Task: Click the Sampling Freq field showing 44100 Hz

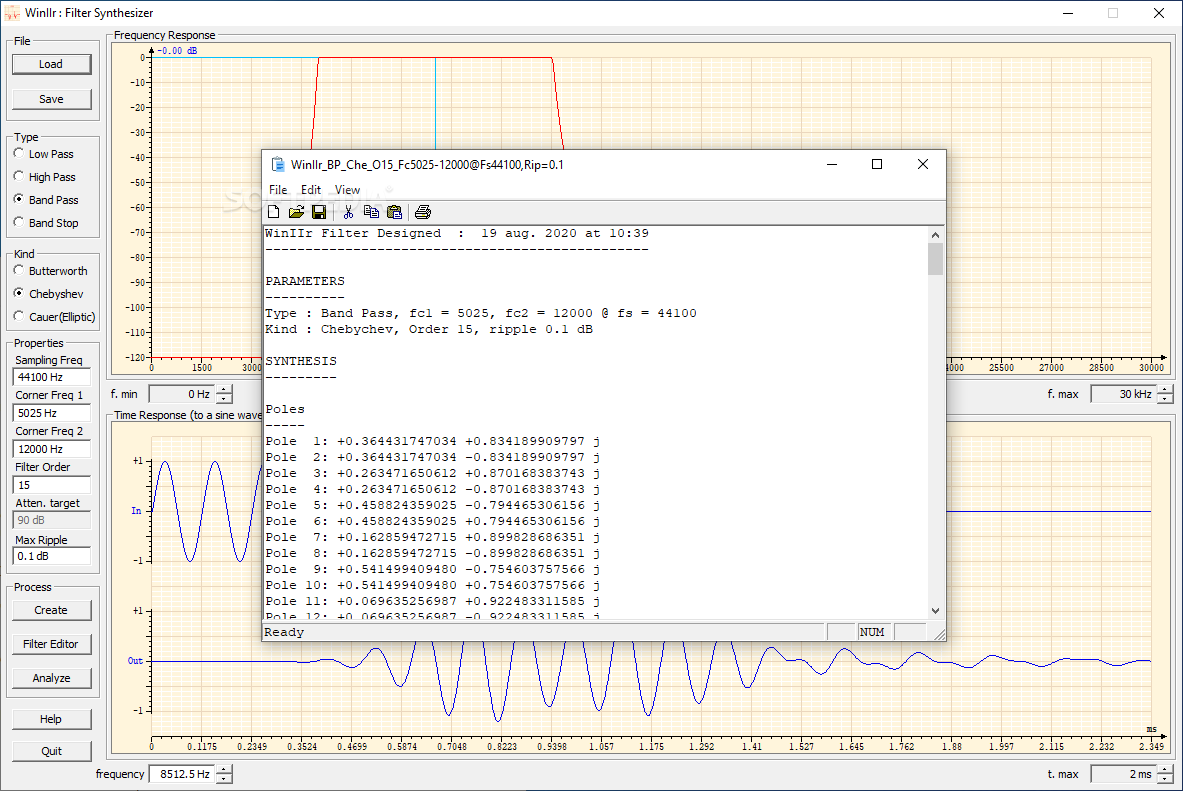Action: [x=52, y=377]
